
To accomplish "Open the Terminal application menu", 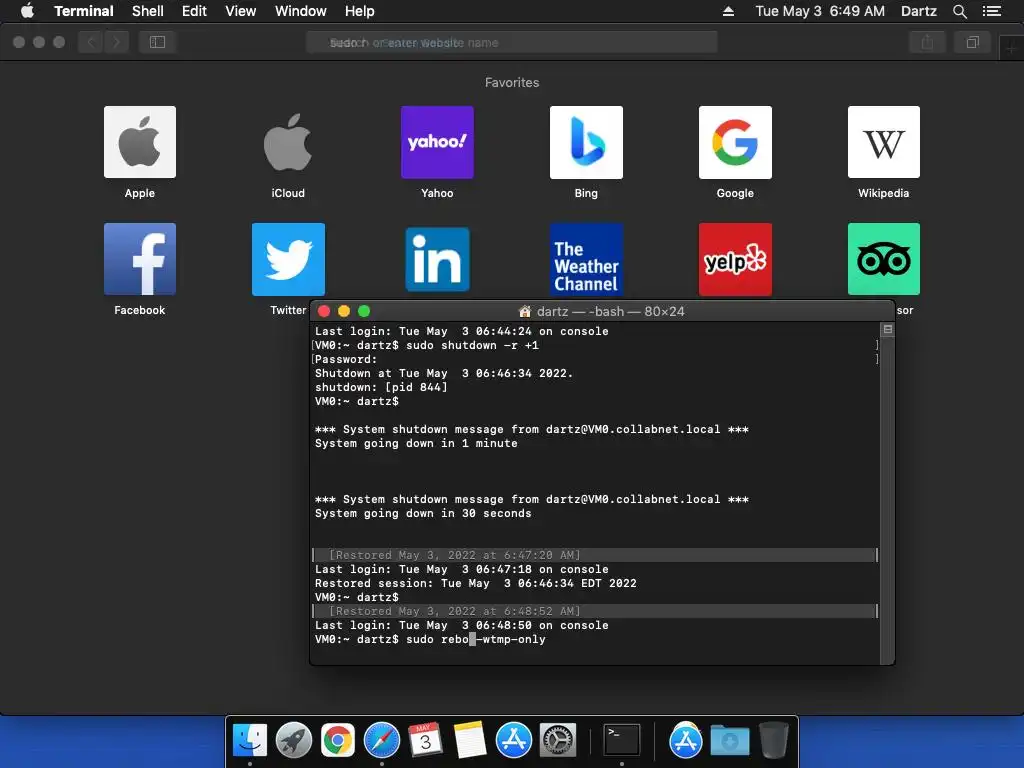I will 84,11.
